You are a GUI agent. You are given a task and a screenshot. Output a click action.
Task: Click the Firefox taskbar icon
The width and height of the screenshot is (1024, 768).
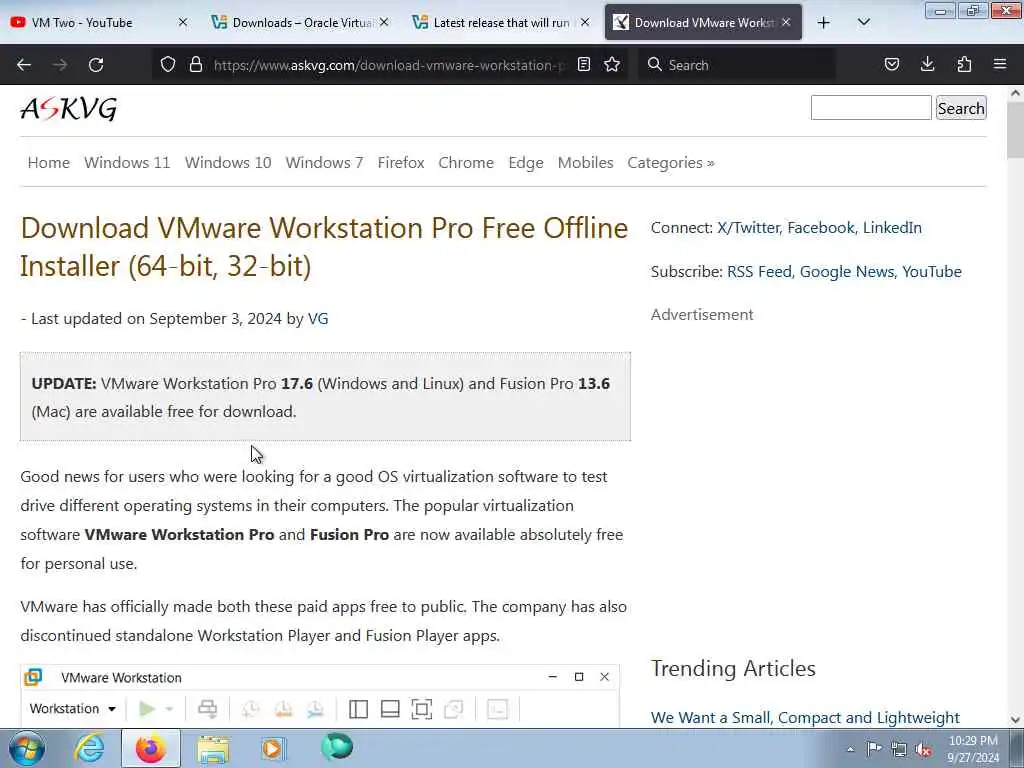pyautogui.click(x=151, y=748)
